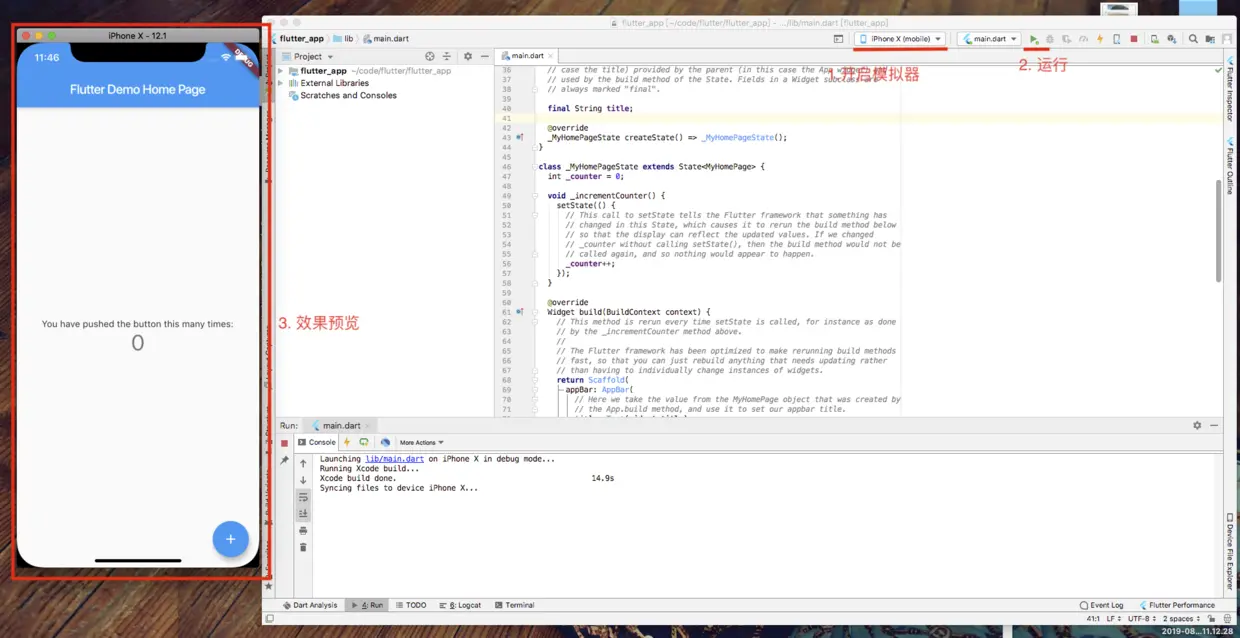Click the green Run button in the toolbar
Viewport: 1240px width, 638px height.
point(1034,39)
